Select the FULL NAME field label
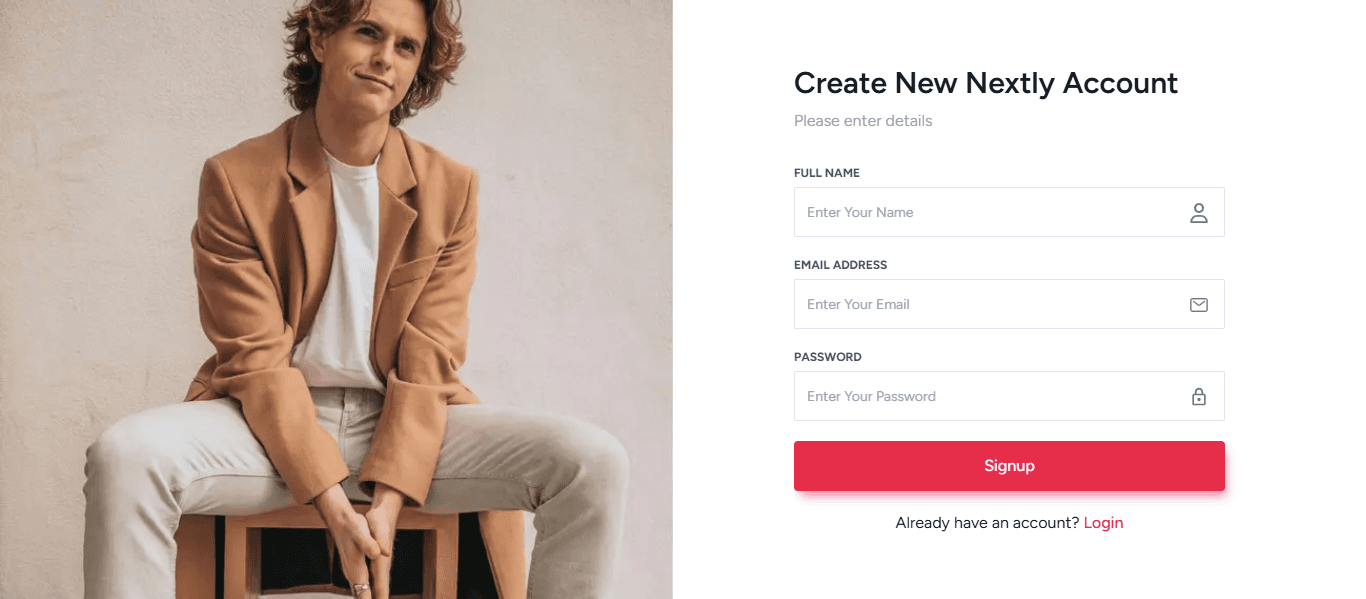1366x599 pixels. point(826,172)
